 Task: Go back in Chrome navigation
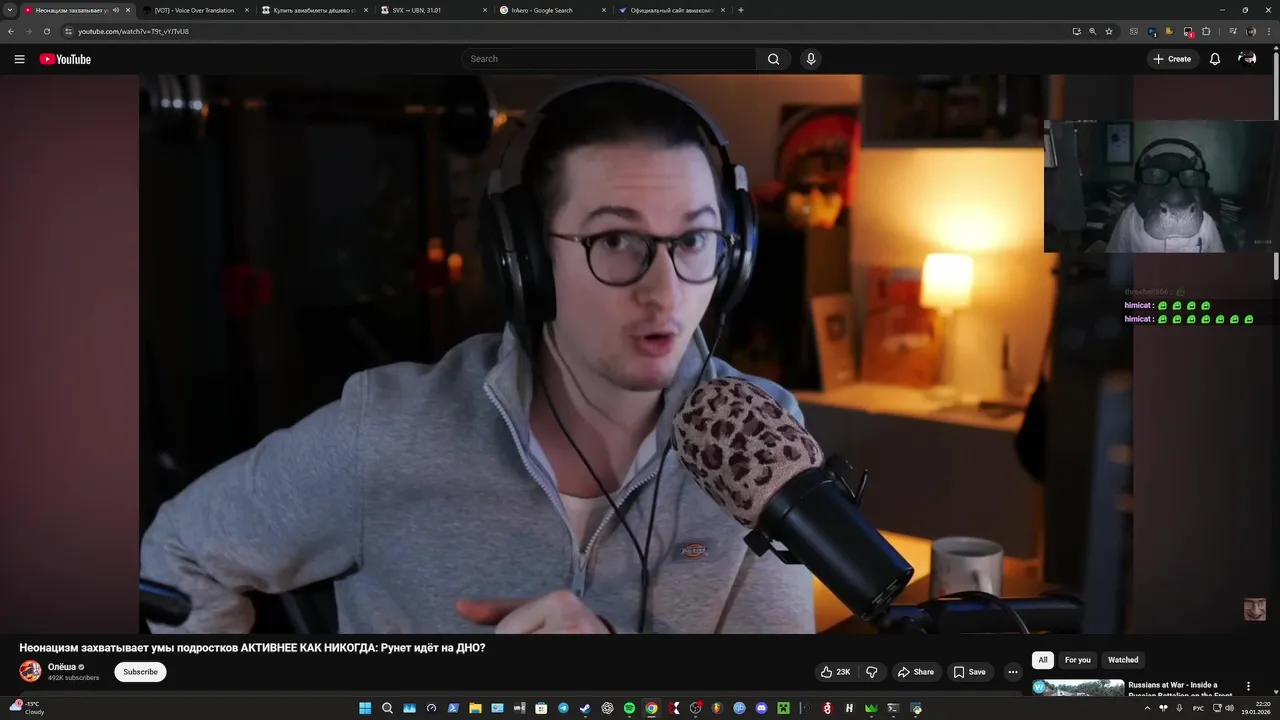click(x=11, y=31)
